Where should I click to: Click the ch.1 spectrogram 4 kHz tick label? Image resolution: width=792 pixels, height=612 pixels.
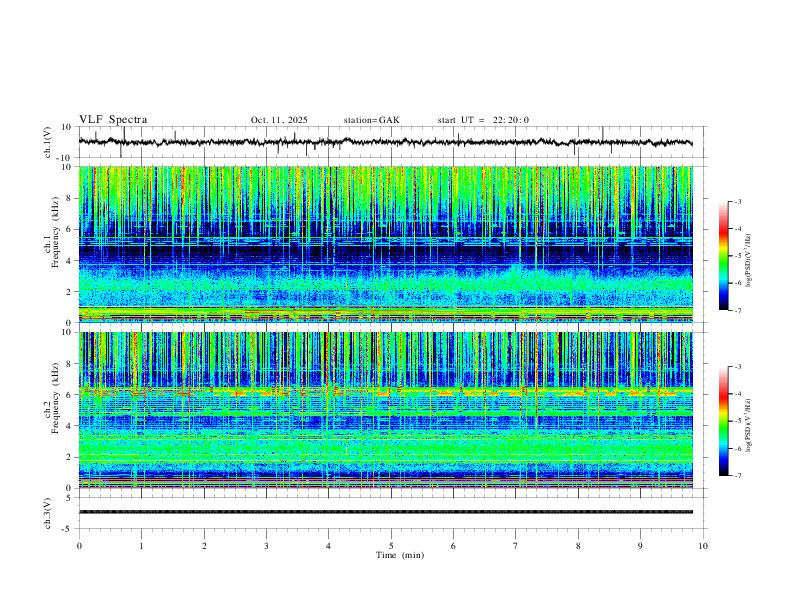[69, 261]
